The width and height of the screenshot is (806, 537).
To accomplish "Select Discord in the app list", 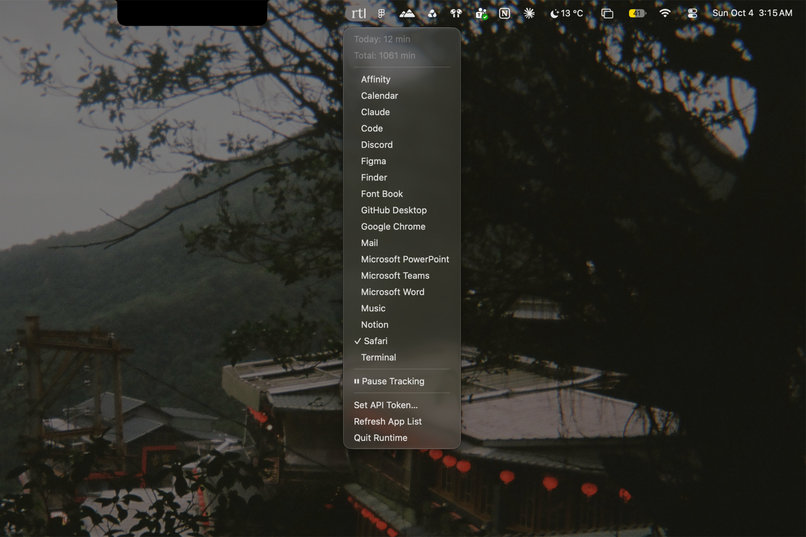I will tap(402, 145).
